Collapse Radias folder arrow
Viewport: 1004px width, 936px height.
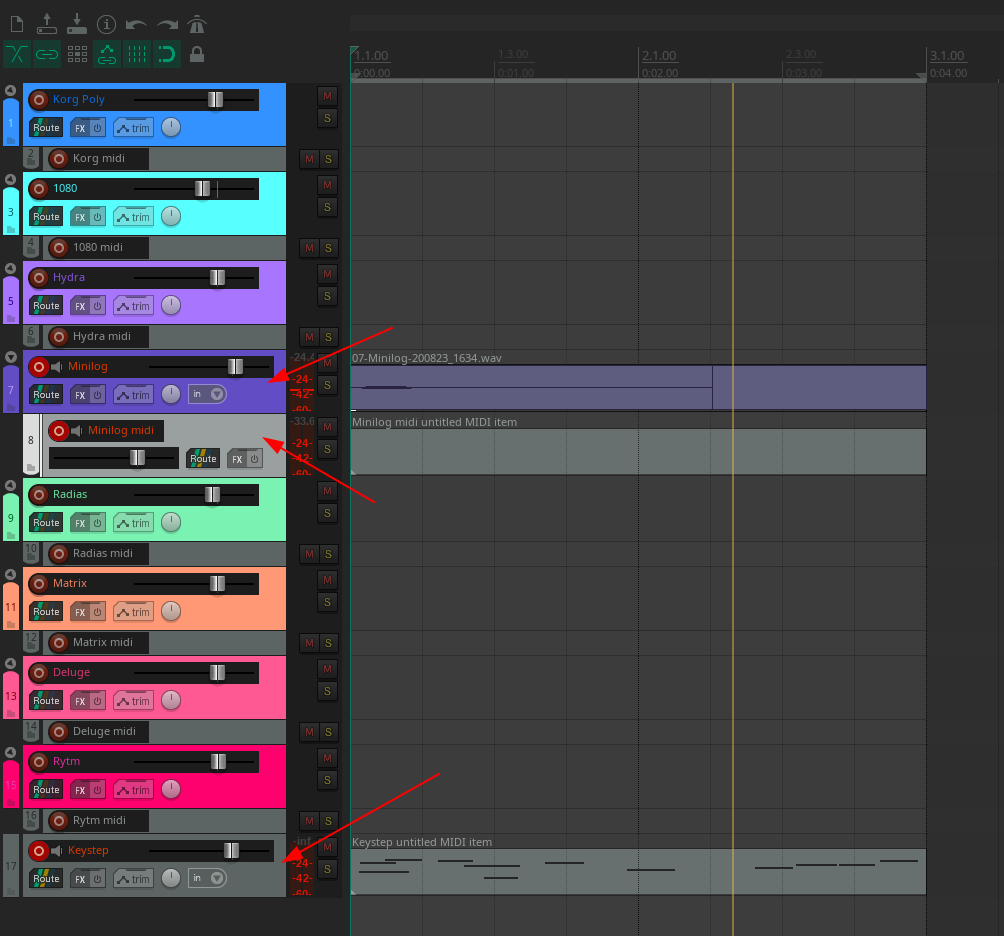click(x=10, y=485)
